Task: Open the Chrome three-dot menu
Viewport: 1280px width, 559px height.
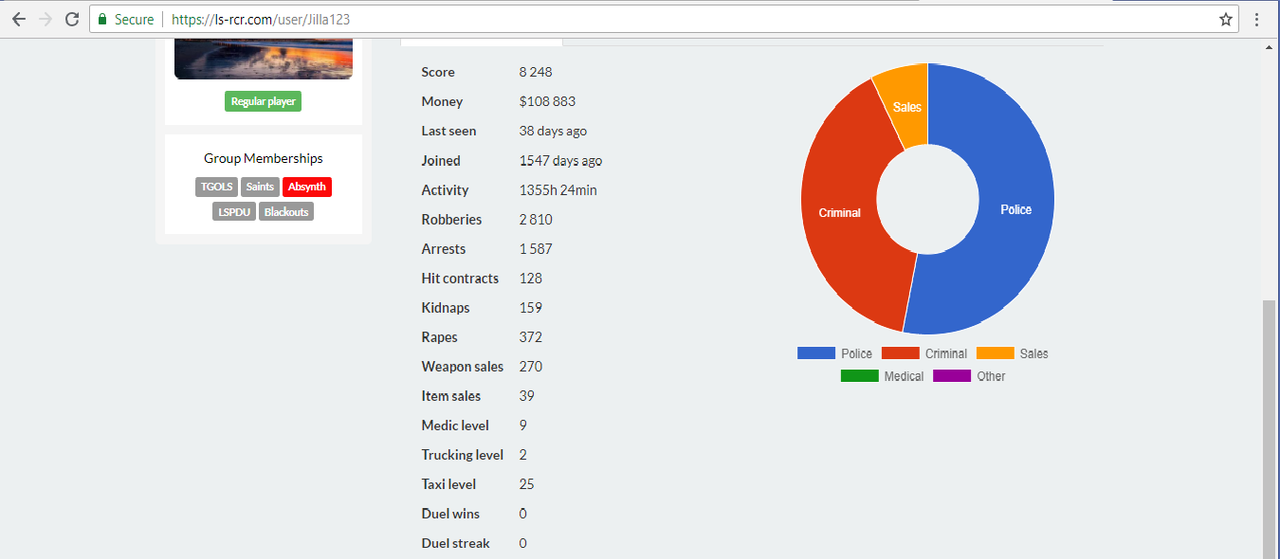Action: (1256, 19)
